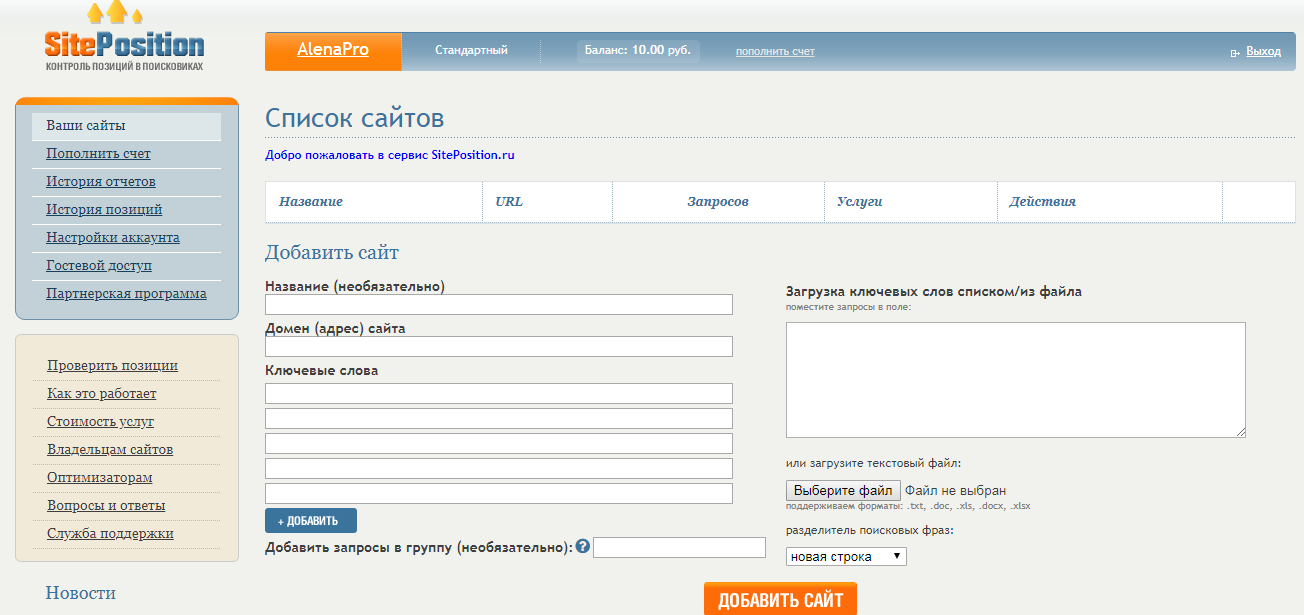Open "Настройки аккаунта" section
The height and width of the screenshot is (615, 1304).
coord(105,237)
